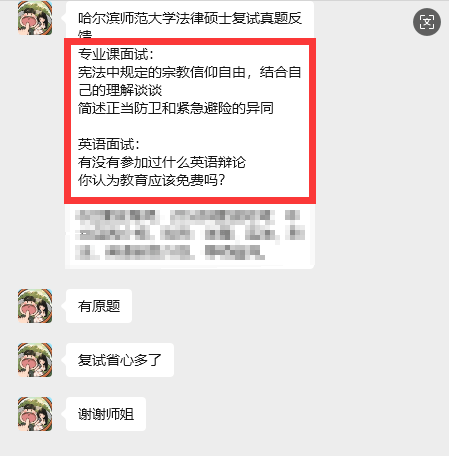Open avatar beside the 哈尔滨师范大学 message

coord(35,18)
